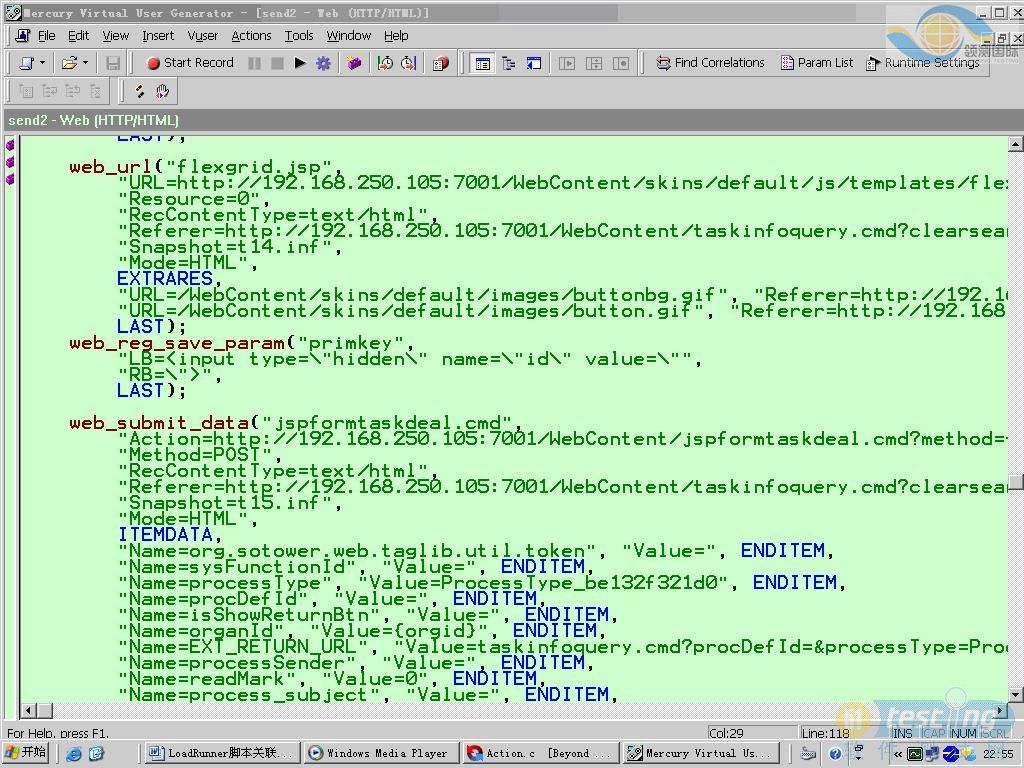Click the hand icon in second toolbar
Viewport: 1024px width, 768px height.
tap(162, 91)
